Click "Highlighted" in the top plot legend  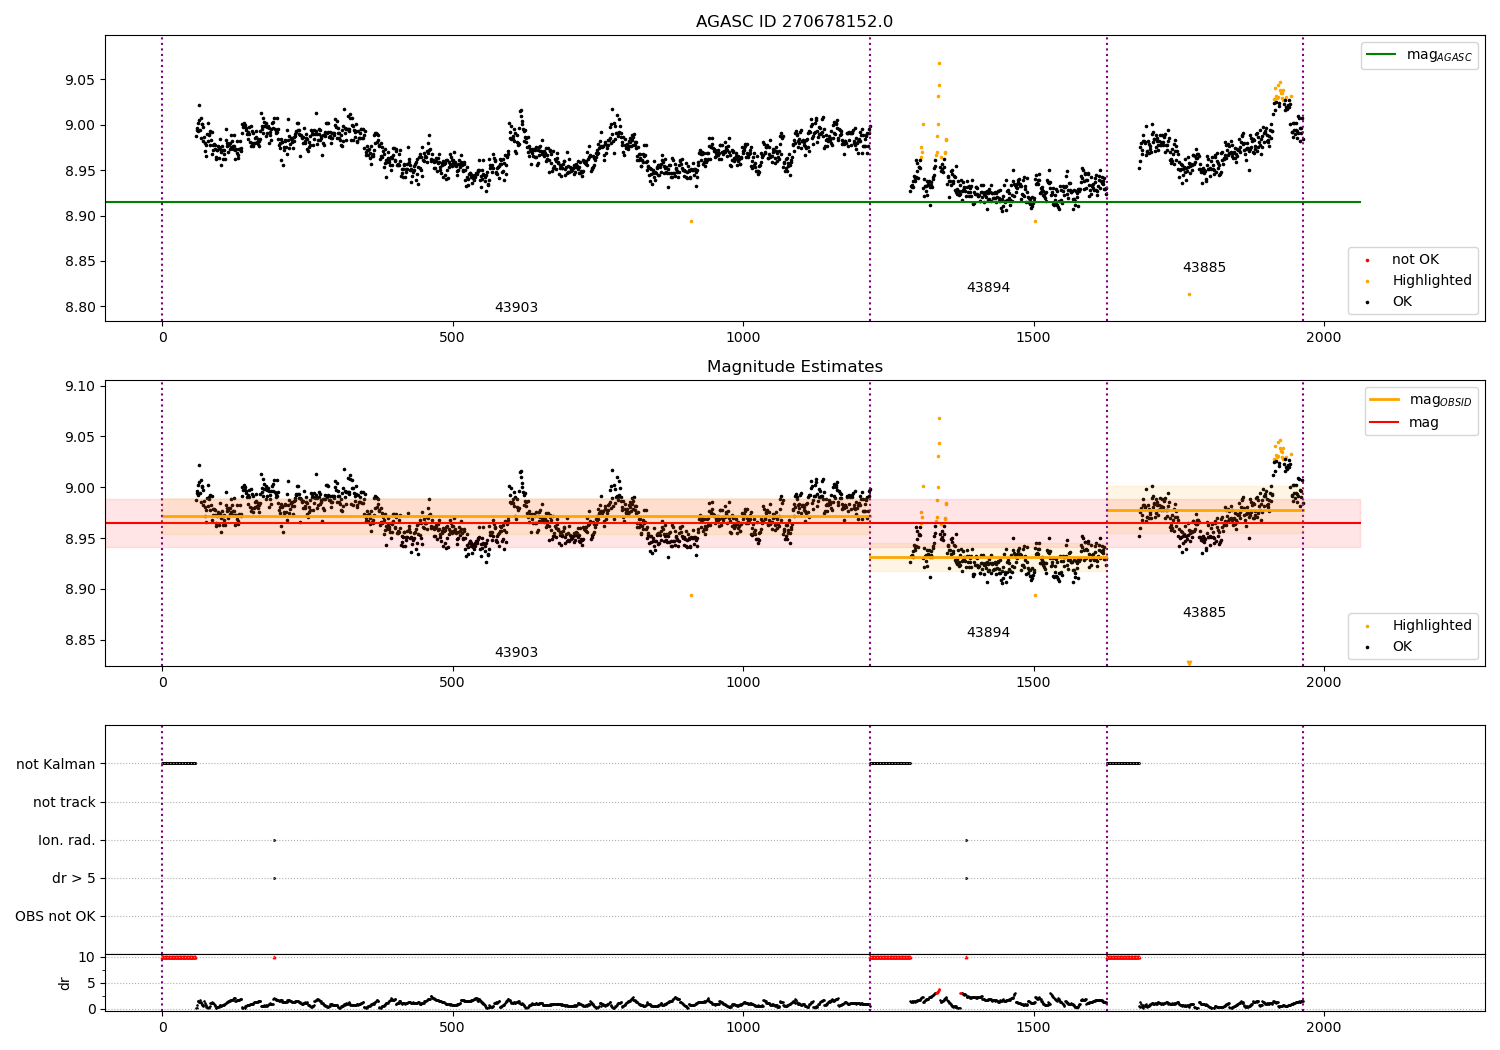tap(1431, 281)
